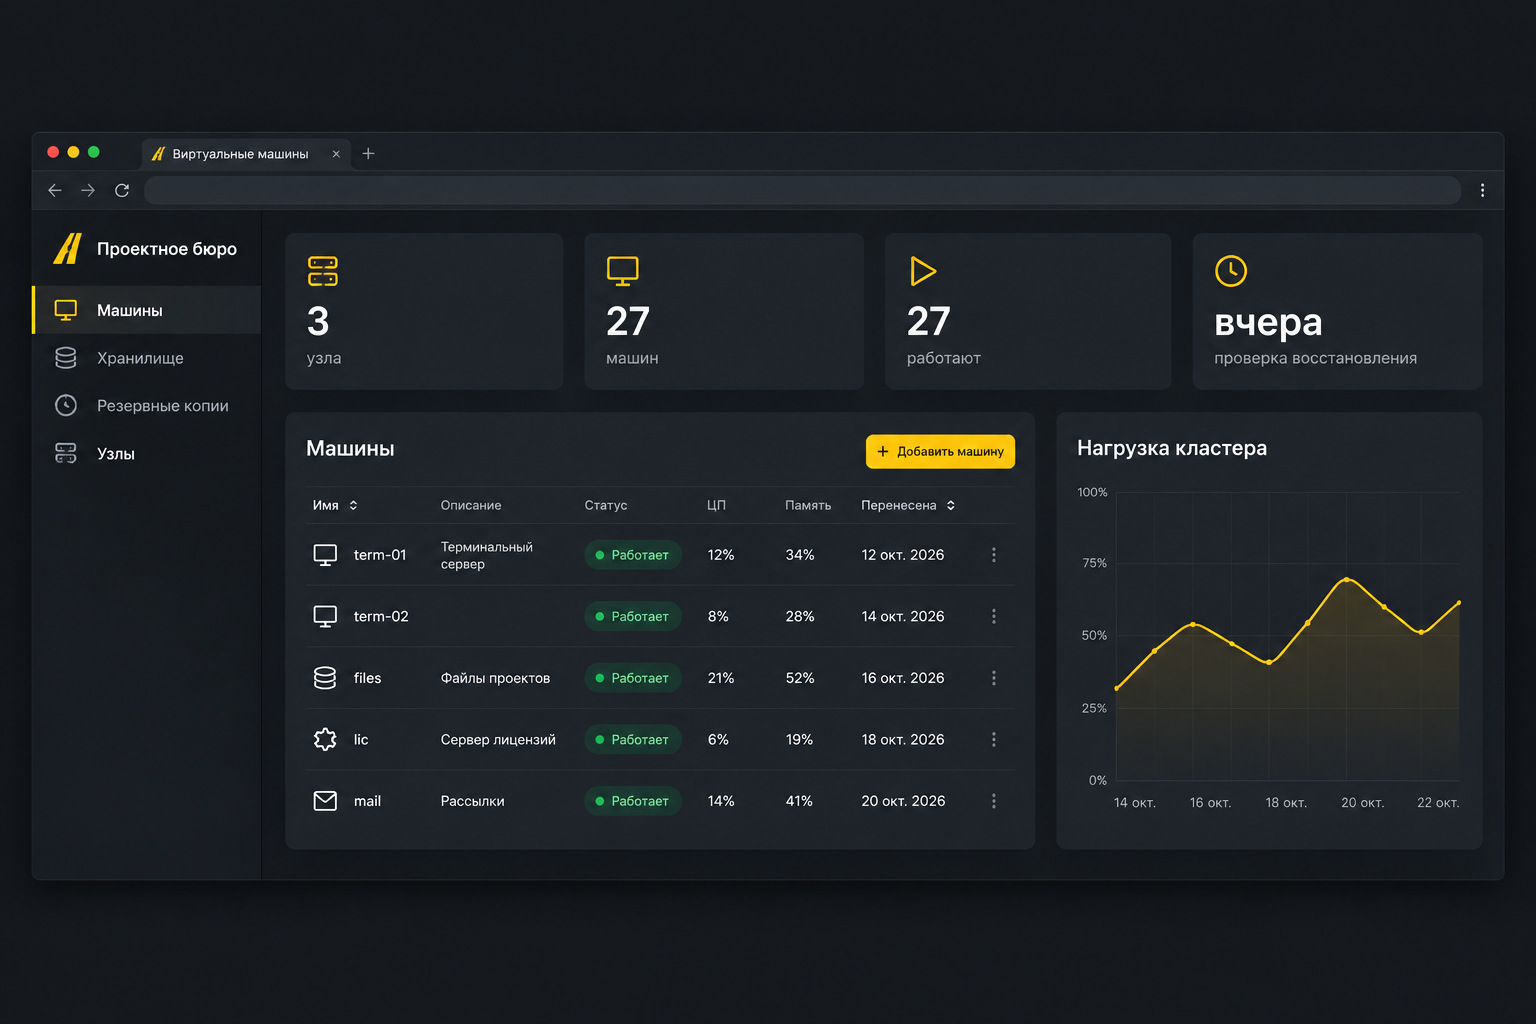Click the nodes icon on узла card
The height and width of the screenshot is (1024, 1536).
(x=323, y=271)
